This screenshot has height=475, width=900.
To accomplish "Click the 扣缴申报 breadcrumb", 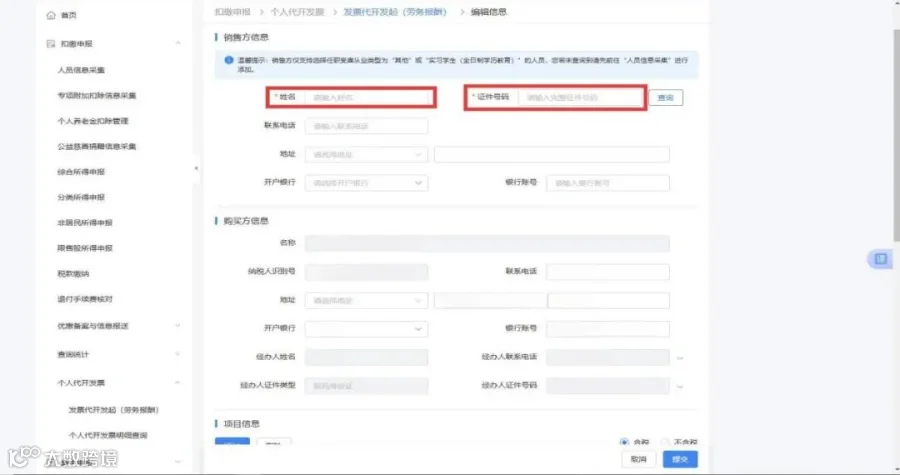I will point(232,12).
